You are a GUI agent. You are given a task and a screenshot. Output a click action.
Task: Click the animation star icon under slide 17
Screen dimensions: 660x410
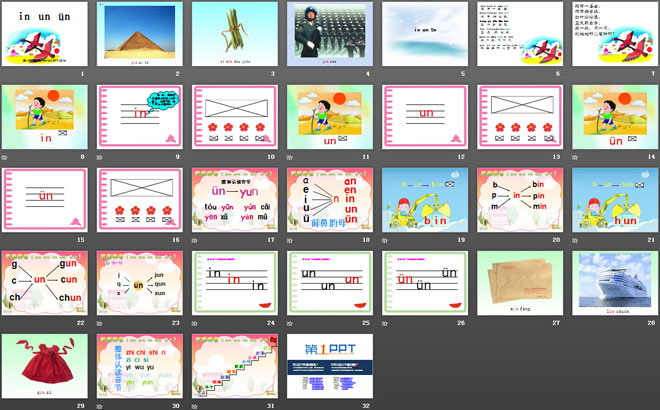pos(196,240)
